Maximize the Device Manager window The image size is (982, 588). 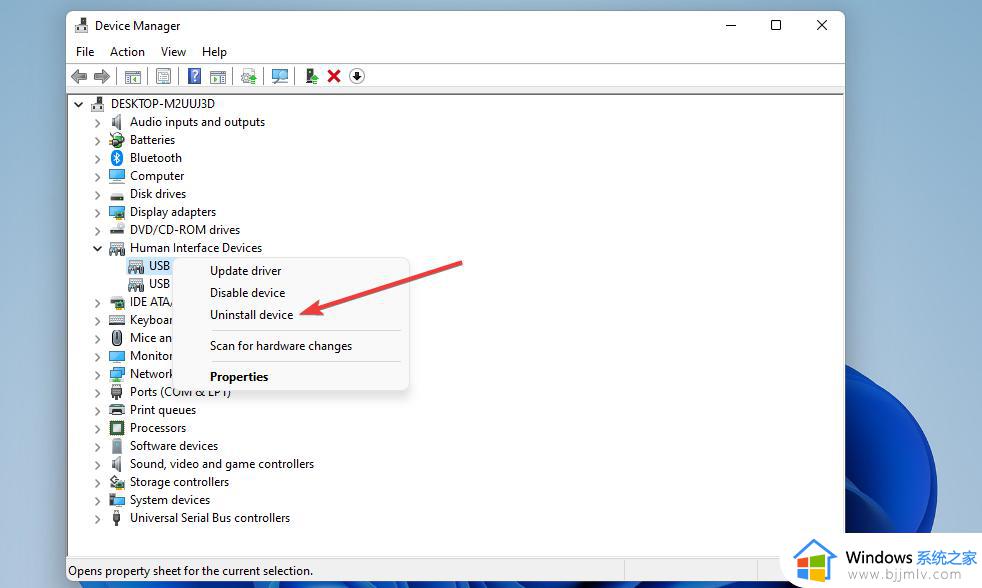(x=776, y=25)
